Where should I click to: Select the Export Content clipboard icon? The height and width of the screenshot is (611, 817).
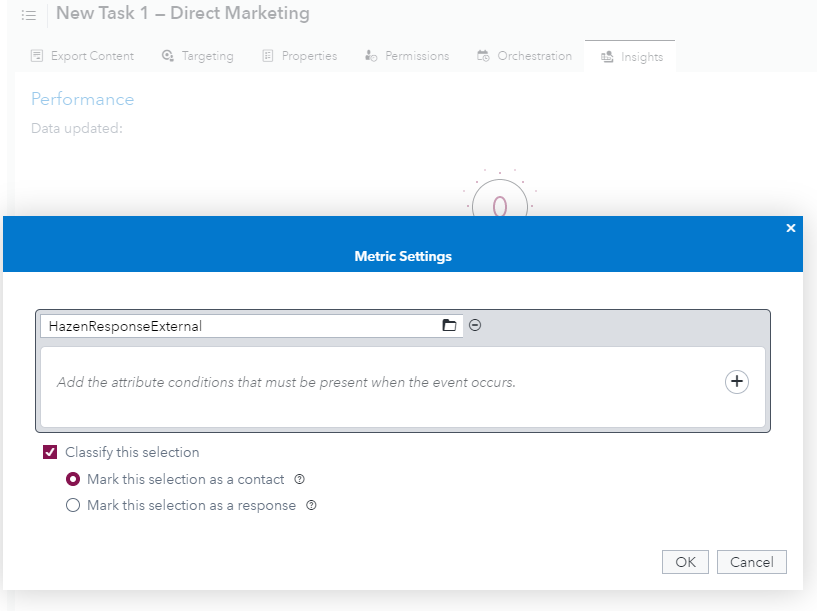coord(36,55)
